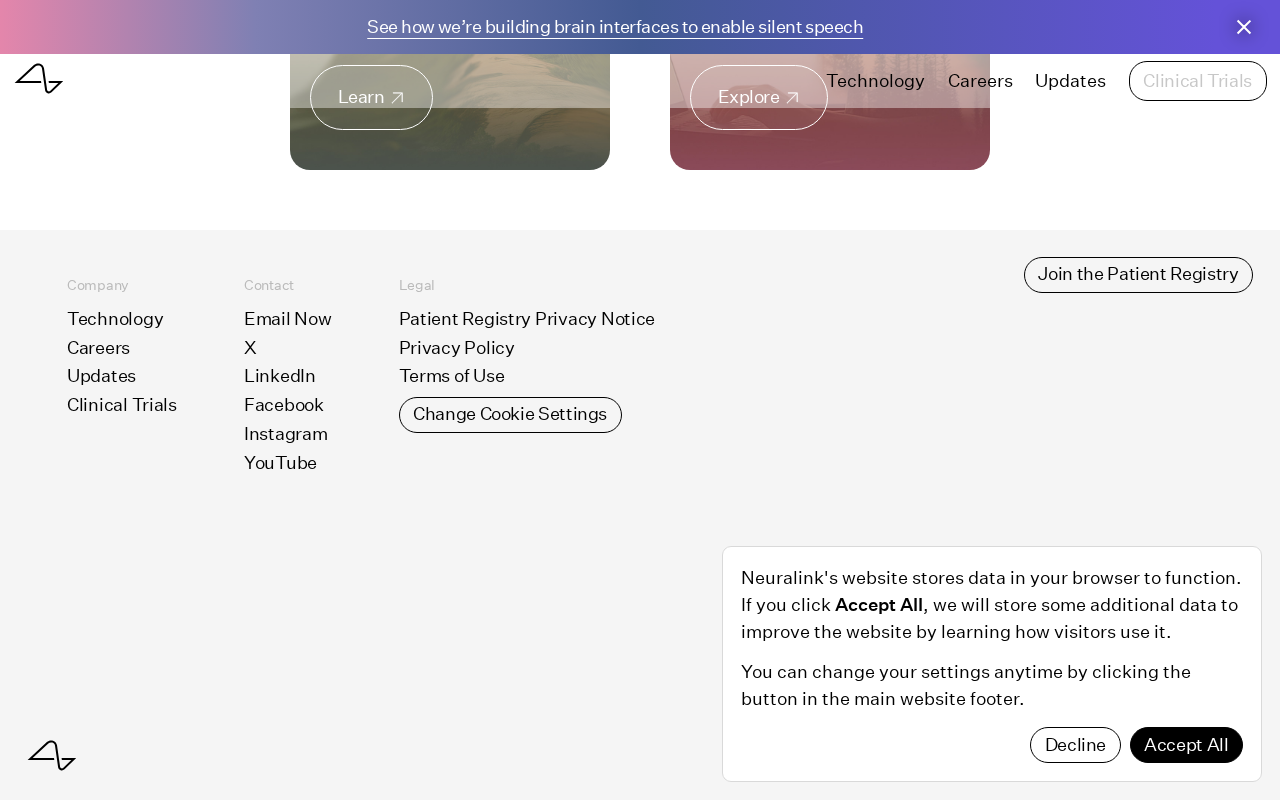Dismiss the silent speech announcement banner

coord(1244,27)
